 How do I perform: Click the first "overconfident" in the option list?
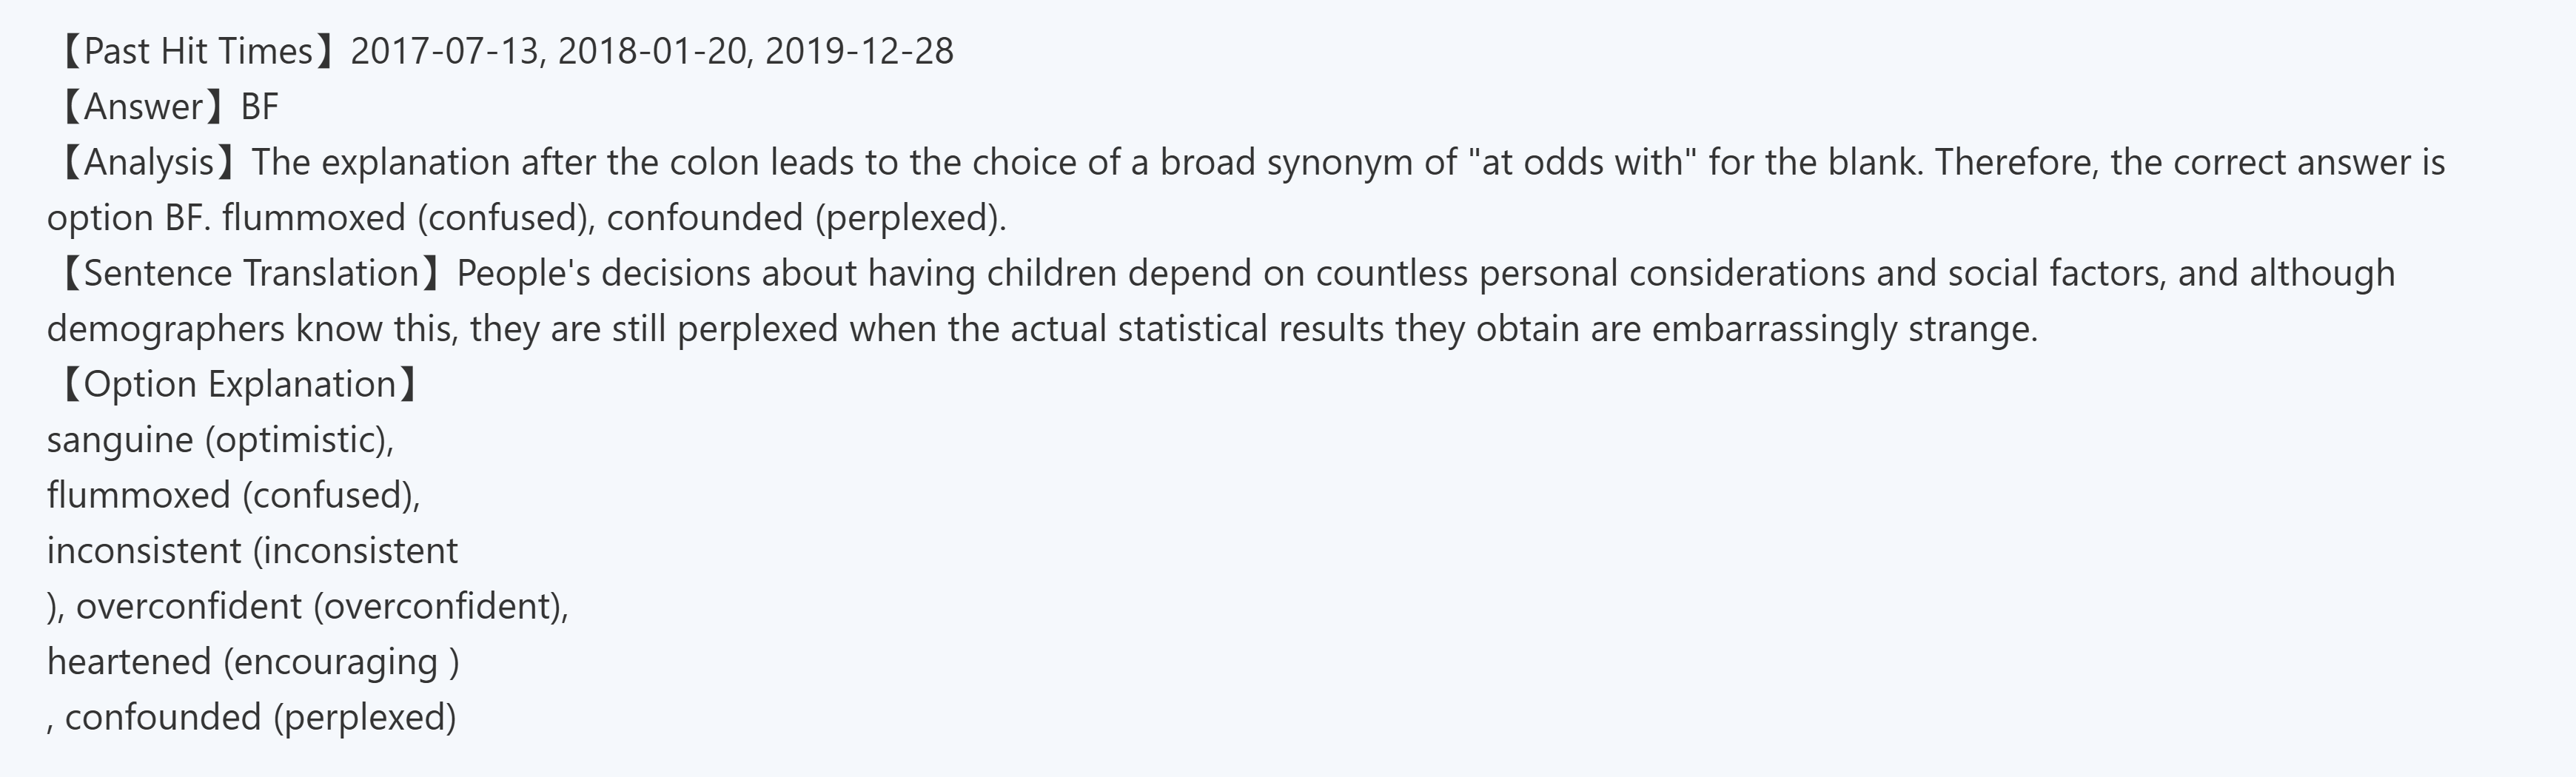click(x=188, y=606)
